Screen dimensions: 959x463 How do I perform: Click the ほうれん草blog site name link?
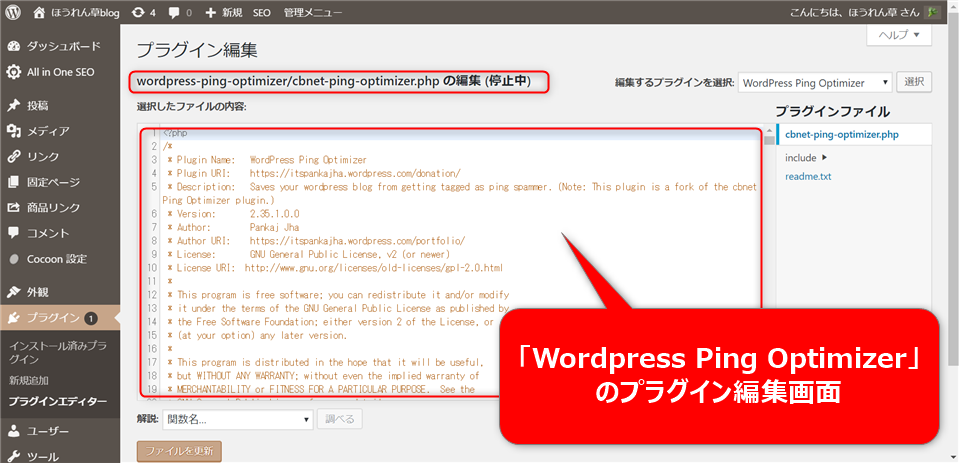[x=85, y=12]
